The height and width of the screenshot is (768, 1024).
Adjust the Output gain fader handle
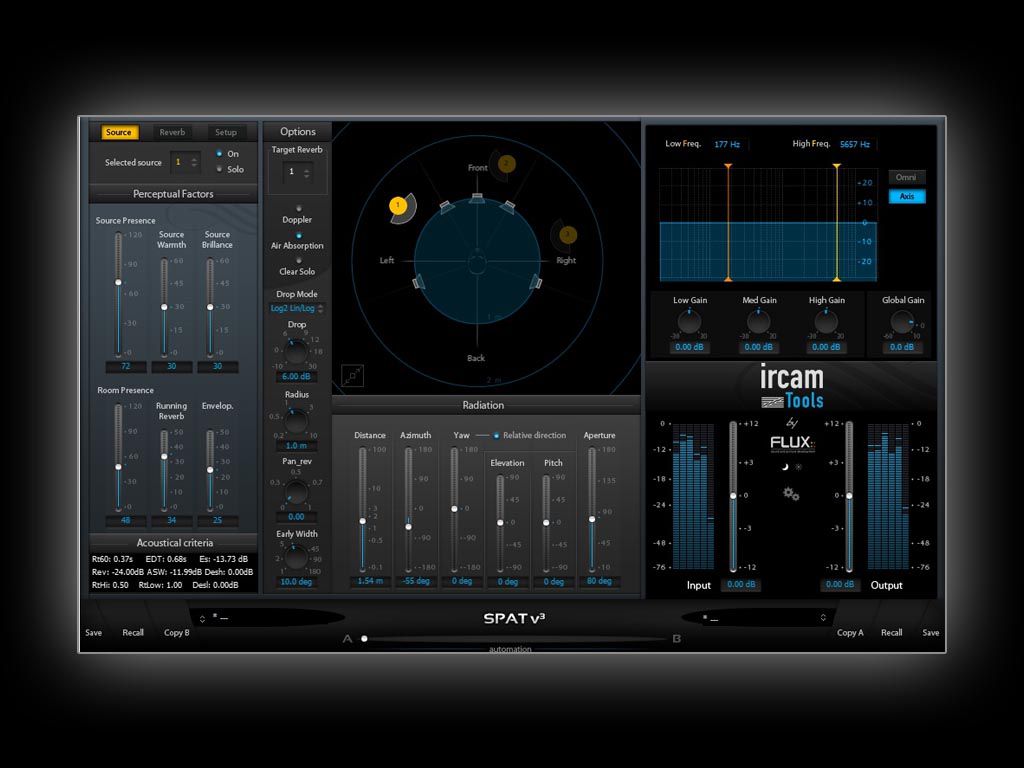coord(849,496)
